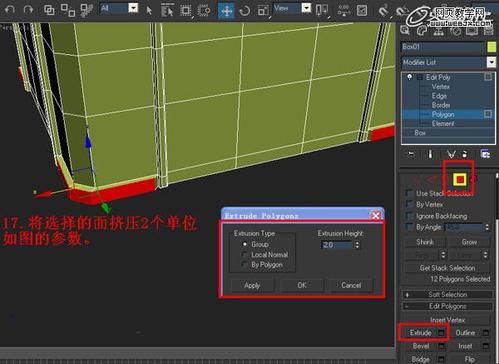Open the Motion panel tab

[x=455, y=31]
